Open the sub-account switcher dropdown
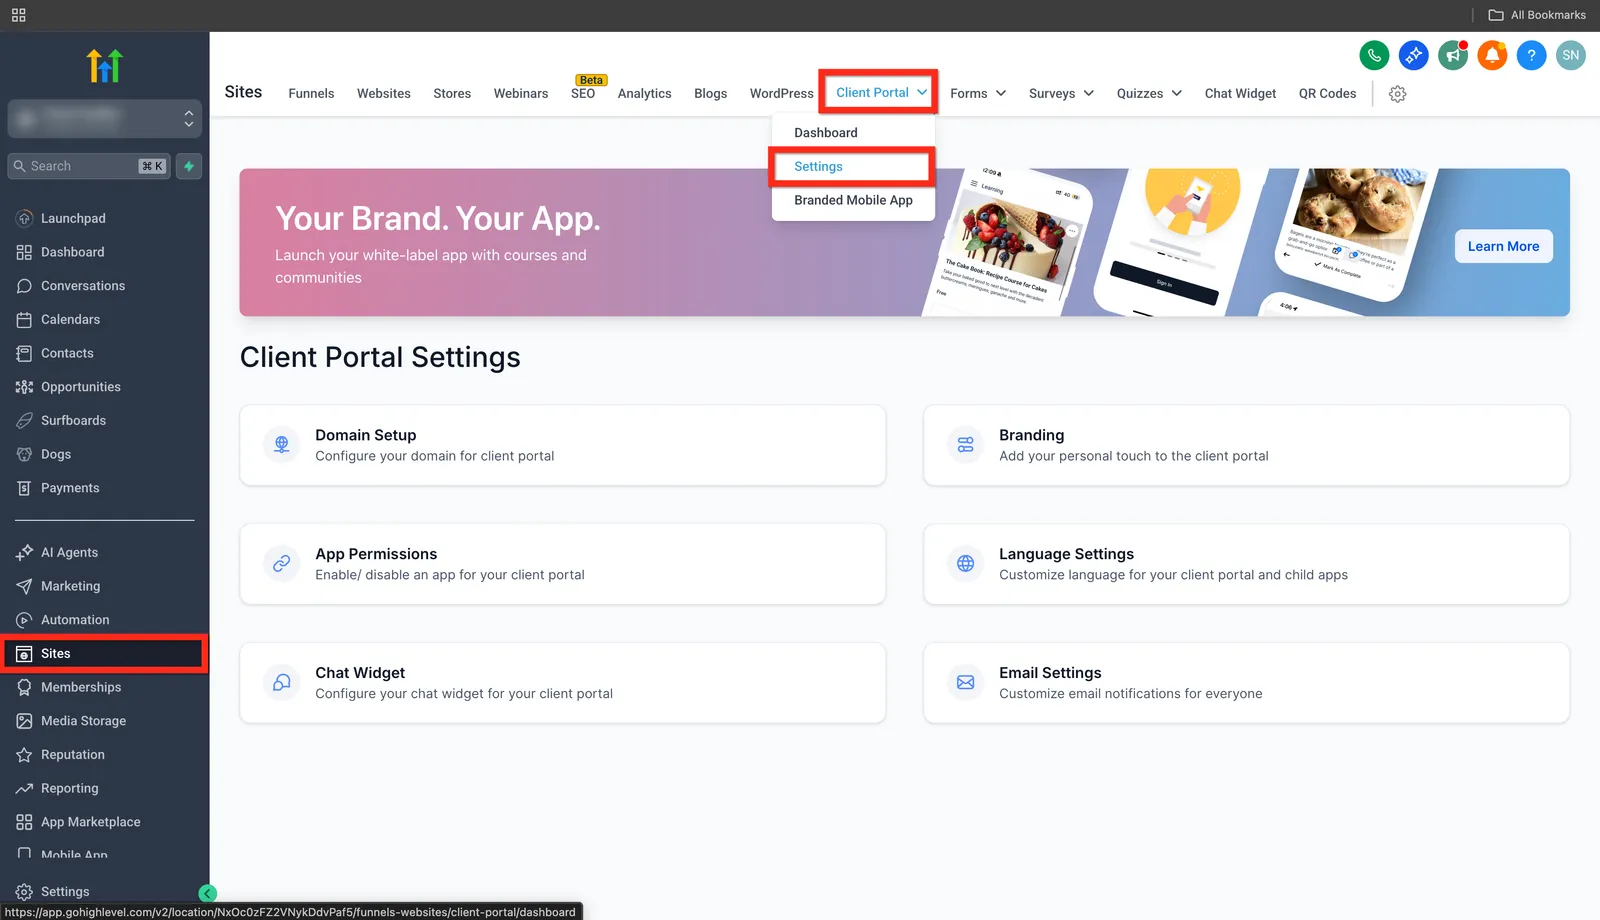The height and width of the screenshot is (920, 1600). tap(105, 118)
